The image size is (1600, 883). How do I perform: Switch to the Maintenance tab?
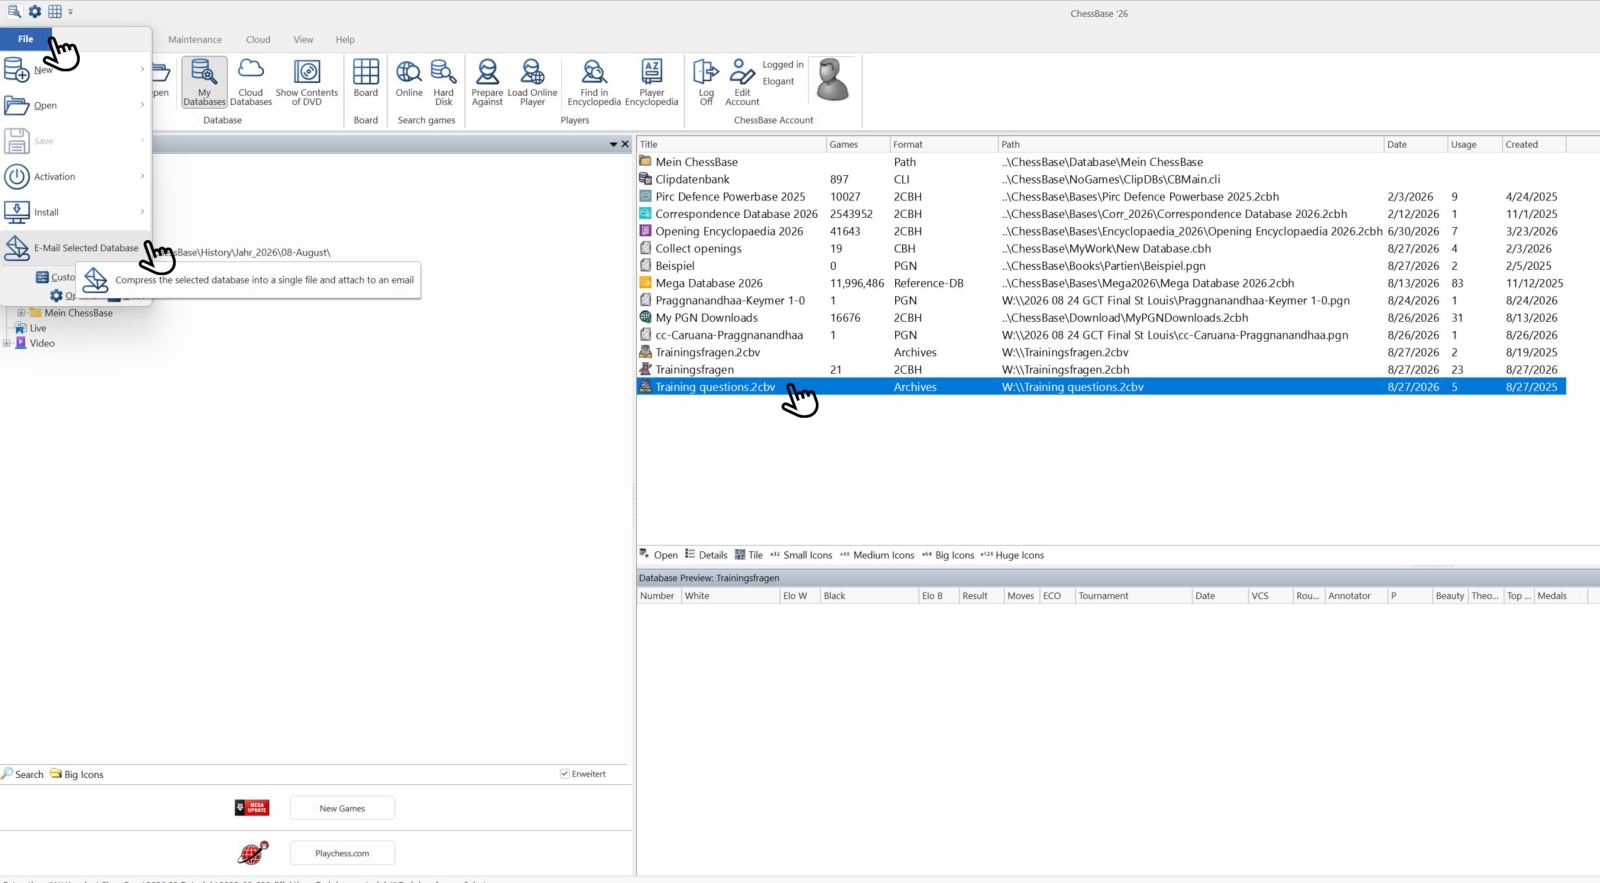pyautogui.click(x=195, y=40)
